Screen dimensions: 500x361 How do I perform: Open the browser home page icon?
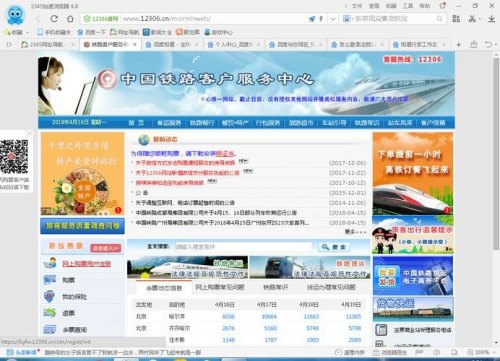click(70, 19)
